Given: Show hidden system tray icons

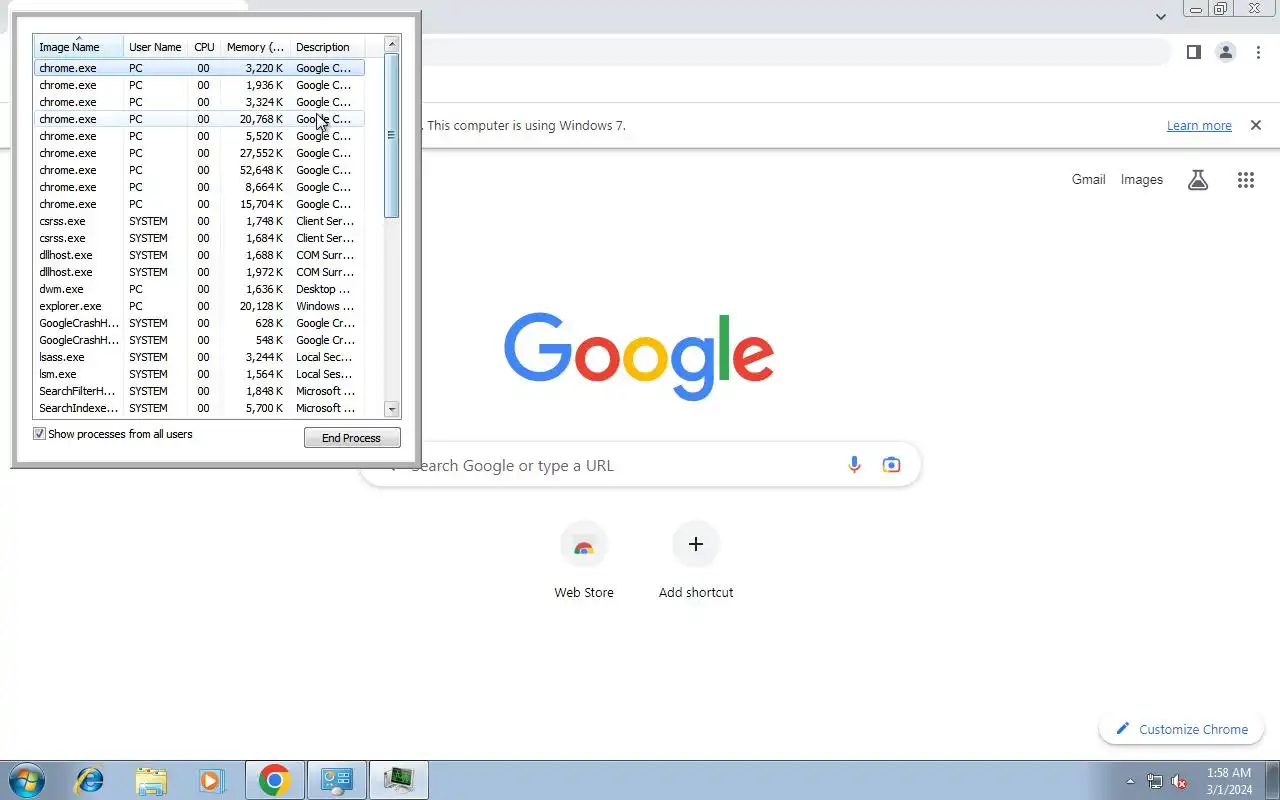Looking at the screenshot, I should tap(1130, 781).
